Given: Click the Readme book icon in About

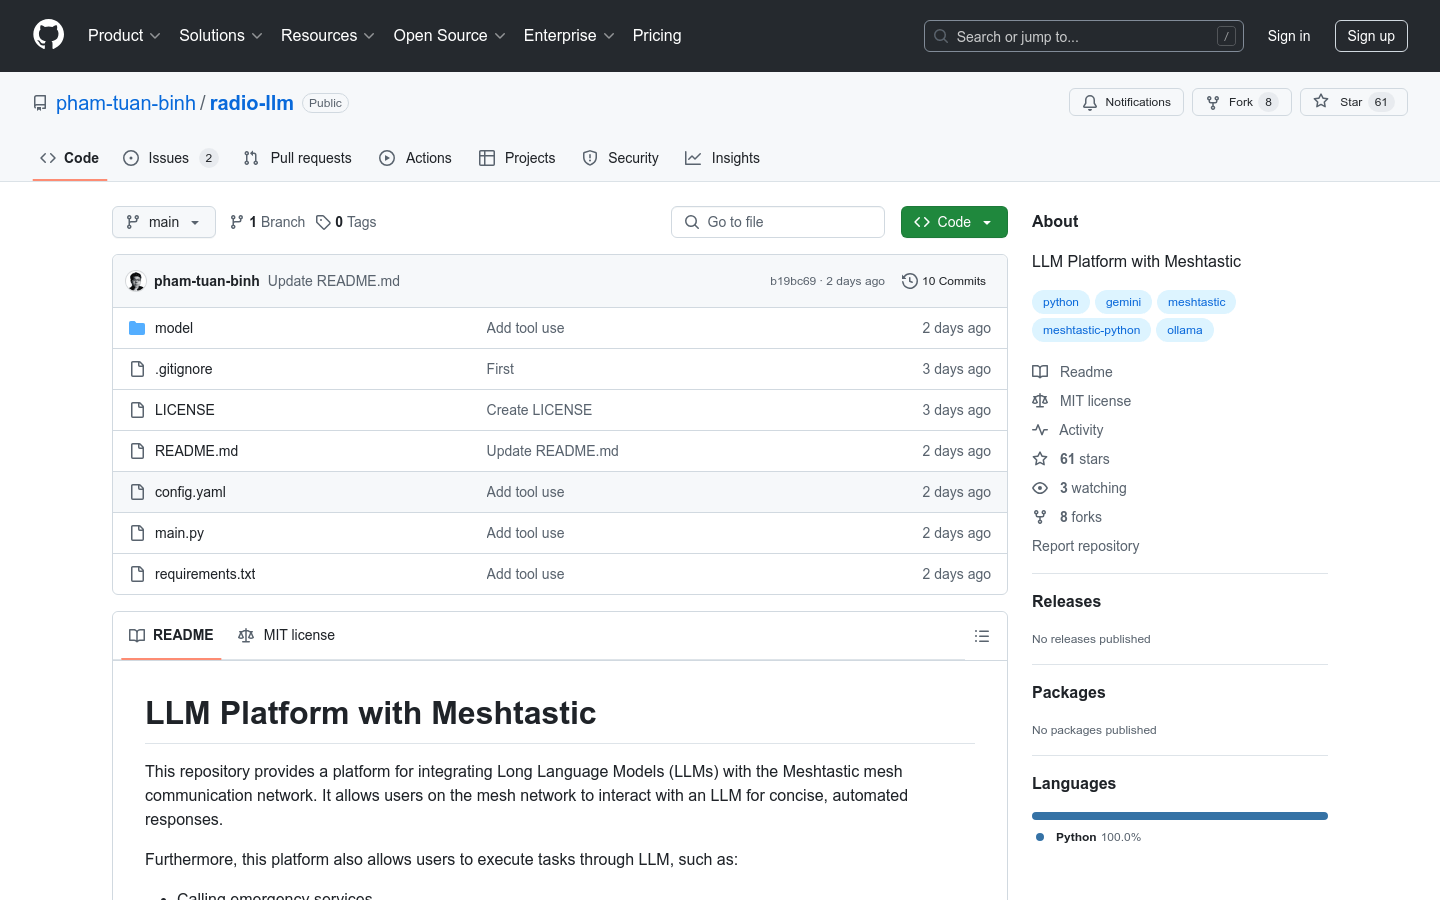Looking at the screenshot, I should tap(1040, 372).
